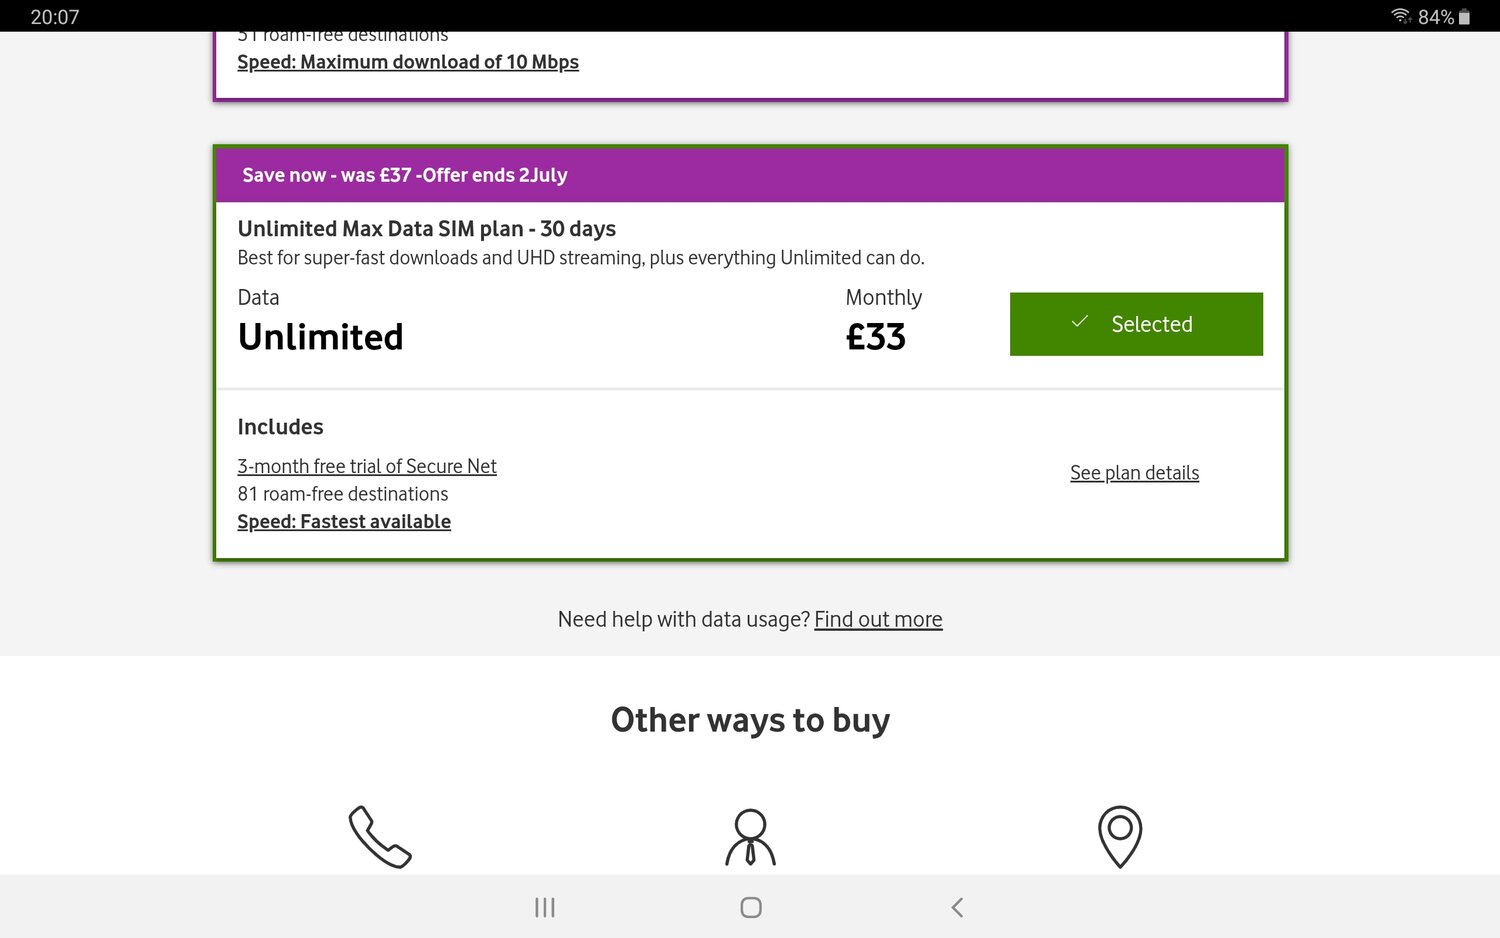
Task: Tap the Other ways to buy heading
Action: point(750,720)
